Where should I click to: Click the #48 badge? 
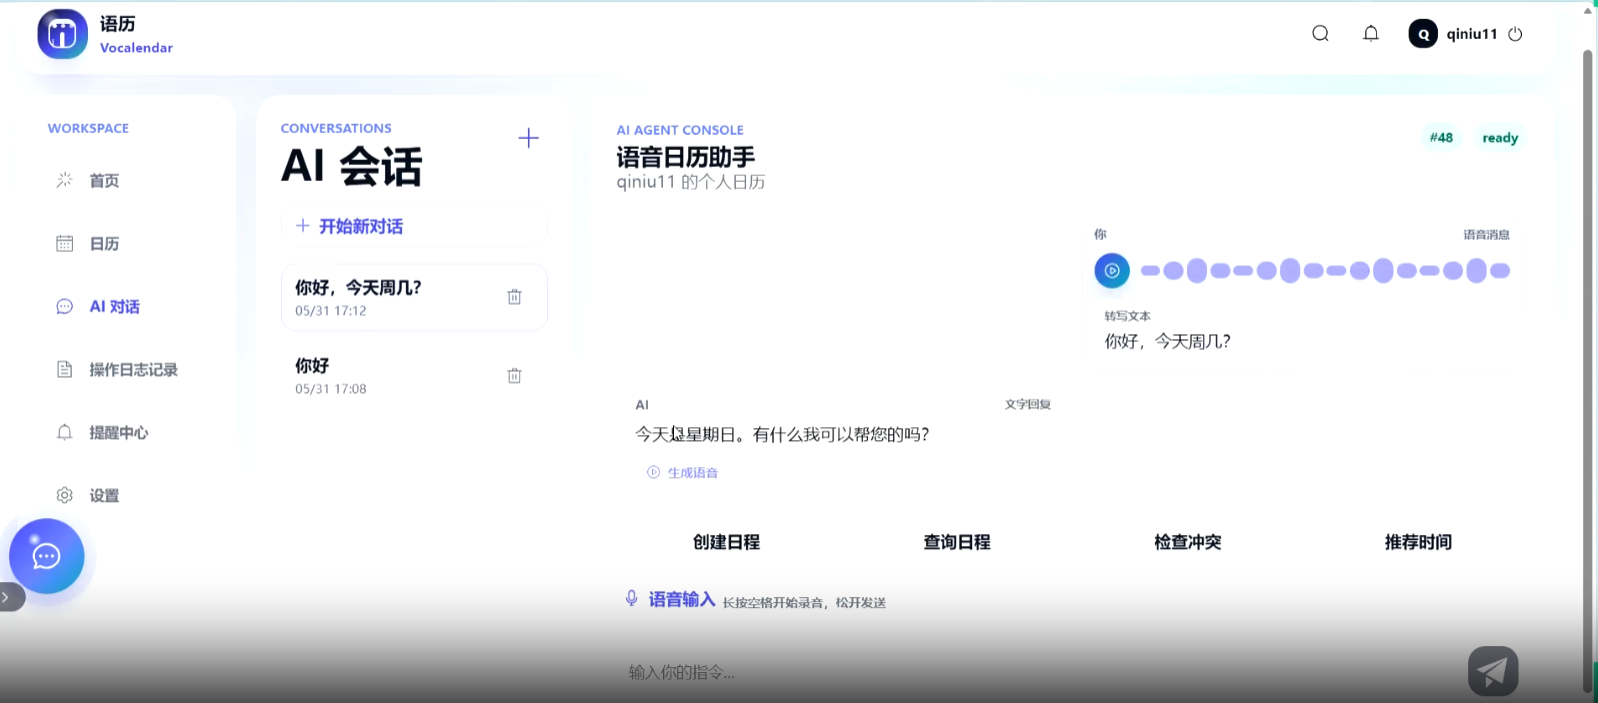click(1441, 138)
